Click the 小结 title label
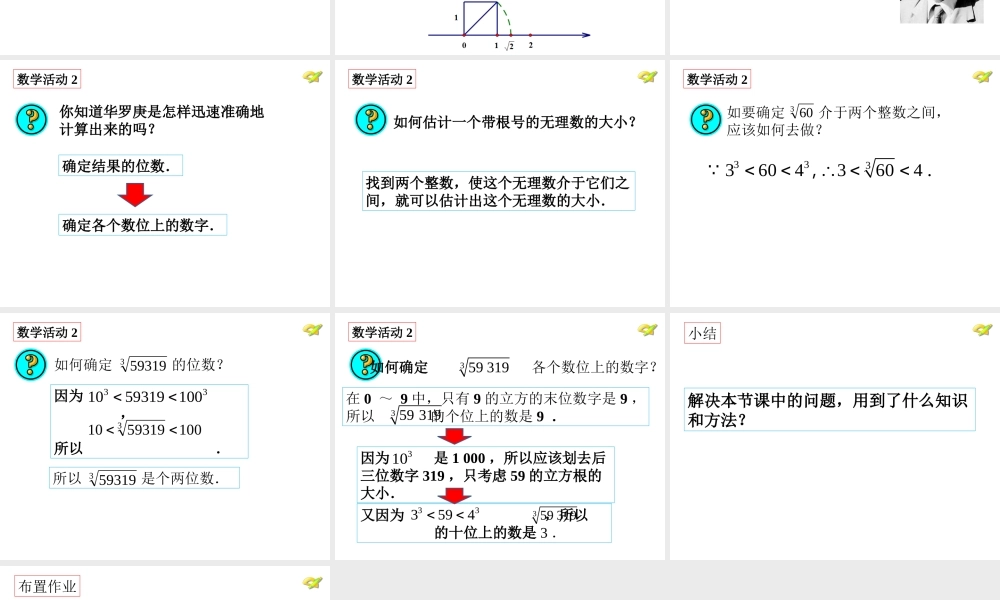The image size is (1000, 600). [703, 333]
